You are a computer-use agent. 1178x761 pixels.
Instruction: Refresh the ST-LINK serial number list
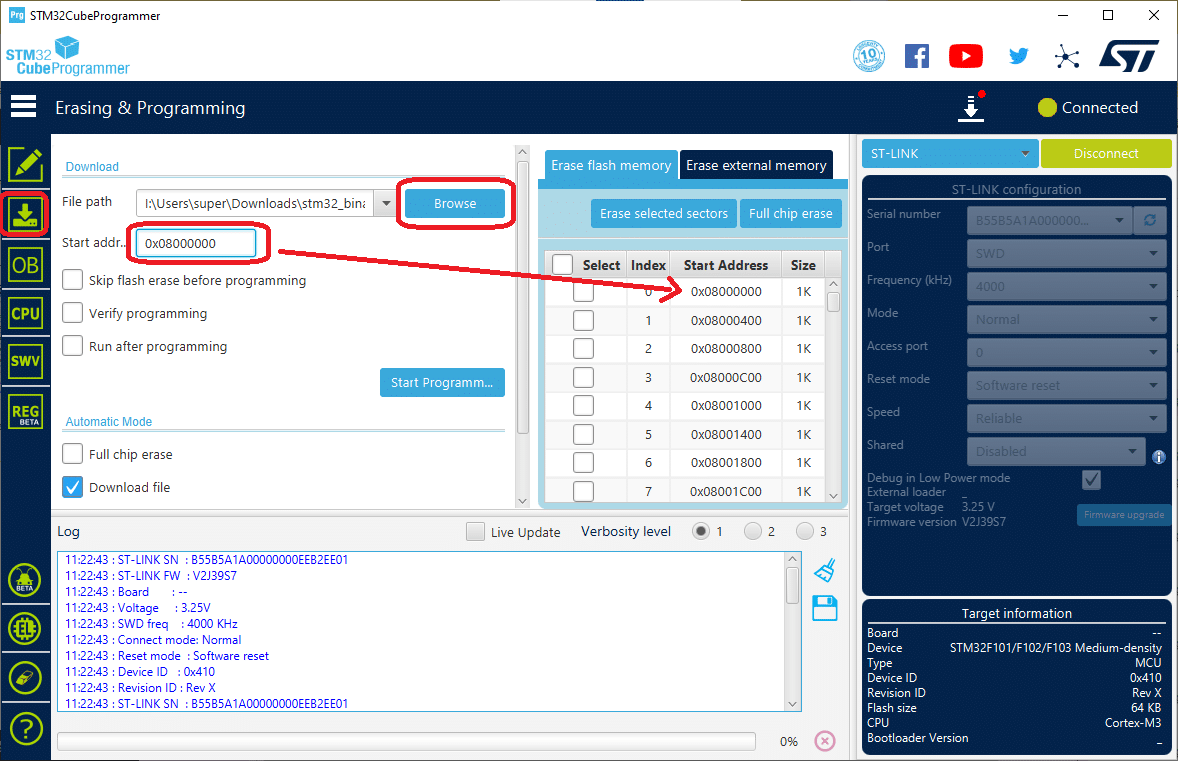tap(1150, 220)
